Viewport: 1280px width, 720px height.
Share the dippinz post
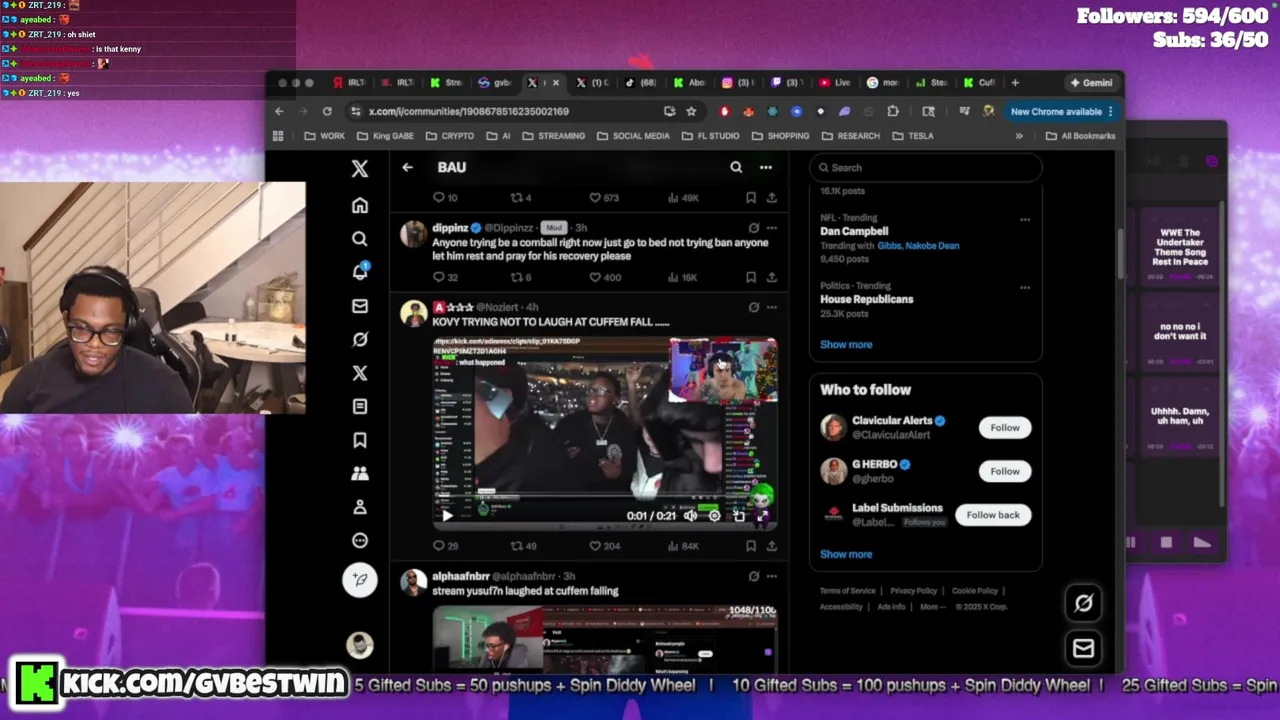[771, 277]
